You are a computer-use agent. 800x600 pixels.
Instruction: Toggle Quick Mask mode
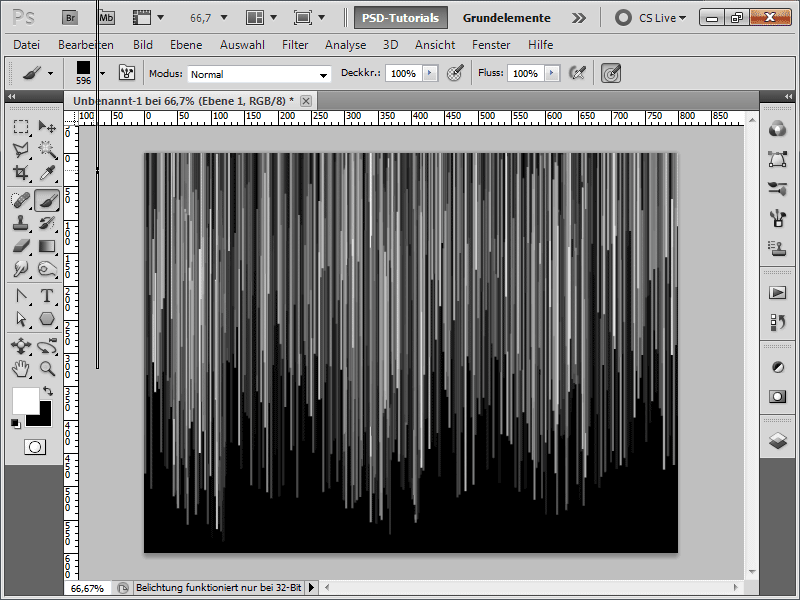[35, 447]
